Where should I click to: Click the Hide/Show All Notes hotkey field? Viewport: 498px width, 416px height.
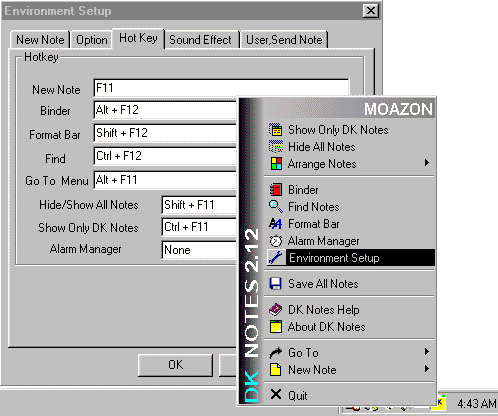tap(199, 205)
